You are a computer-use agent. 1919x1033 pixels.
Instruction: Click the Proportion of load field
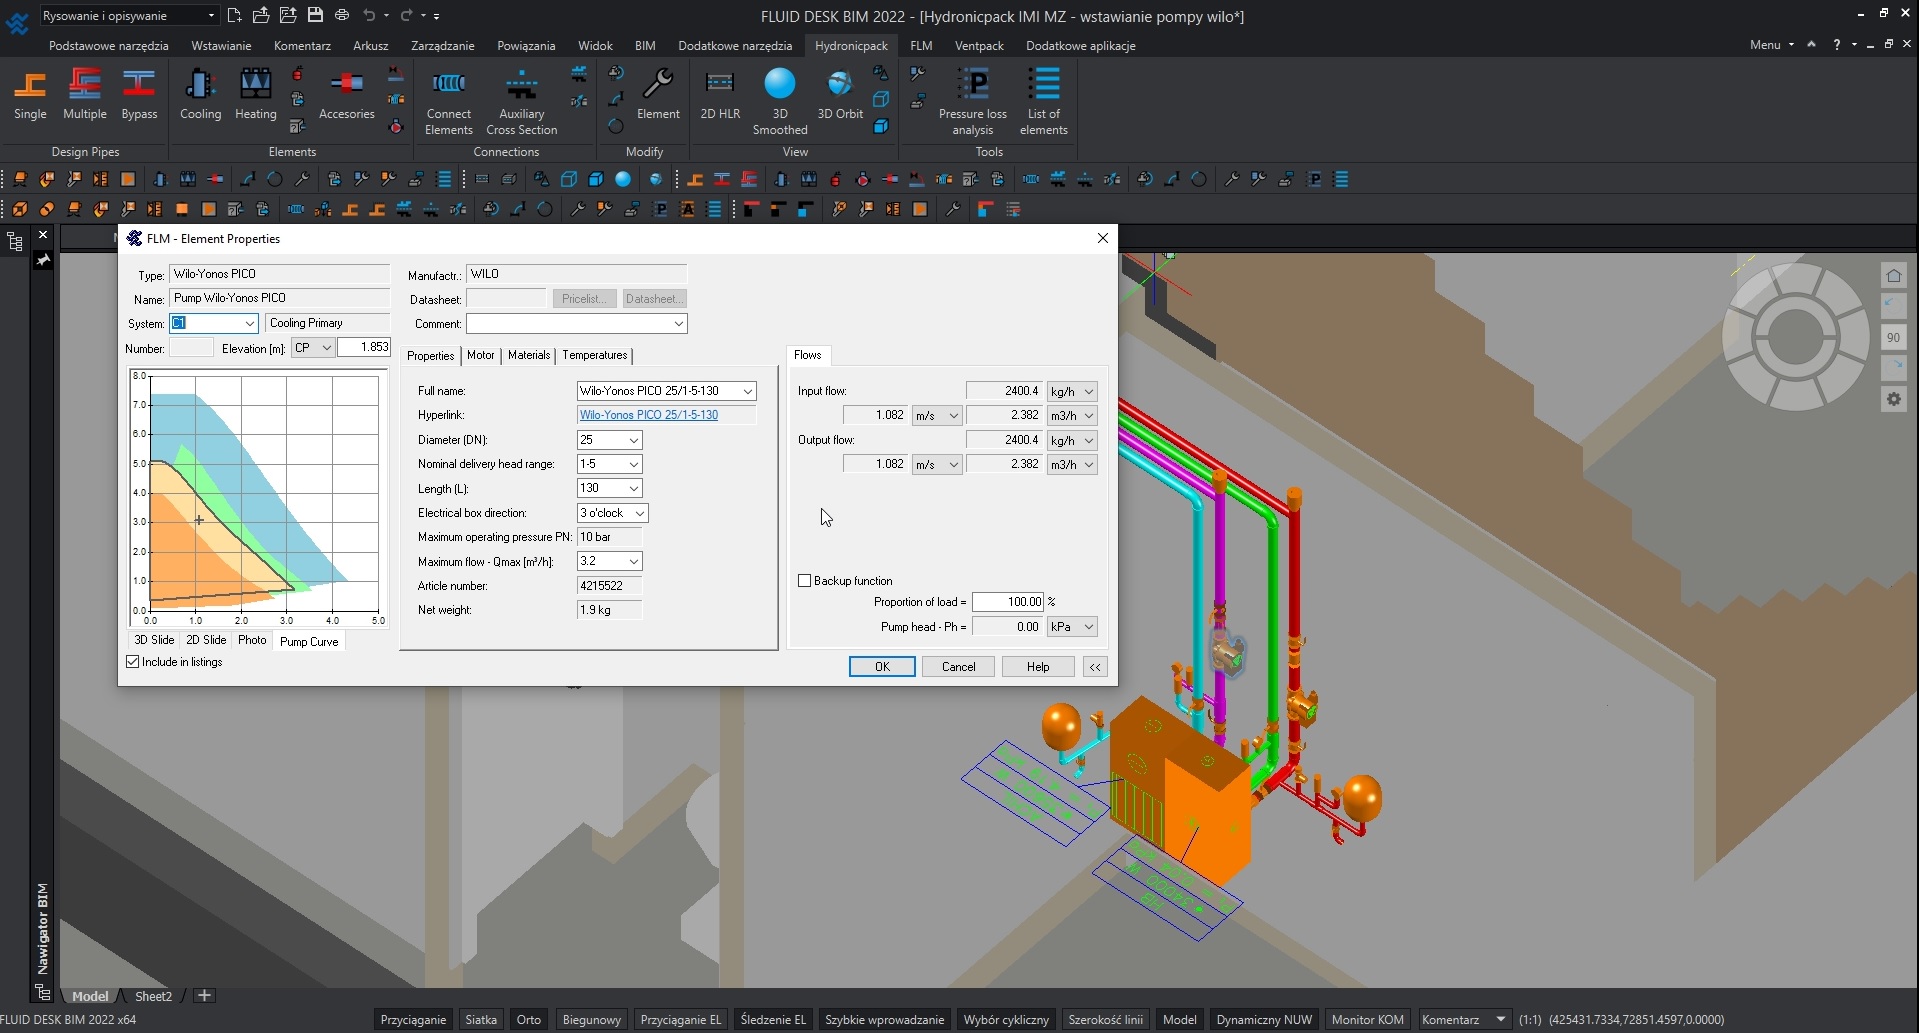tap(1007, 602)
